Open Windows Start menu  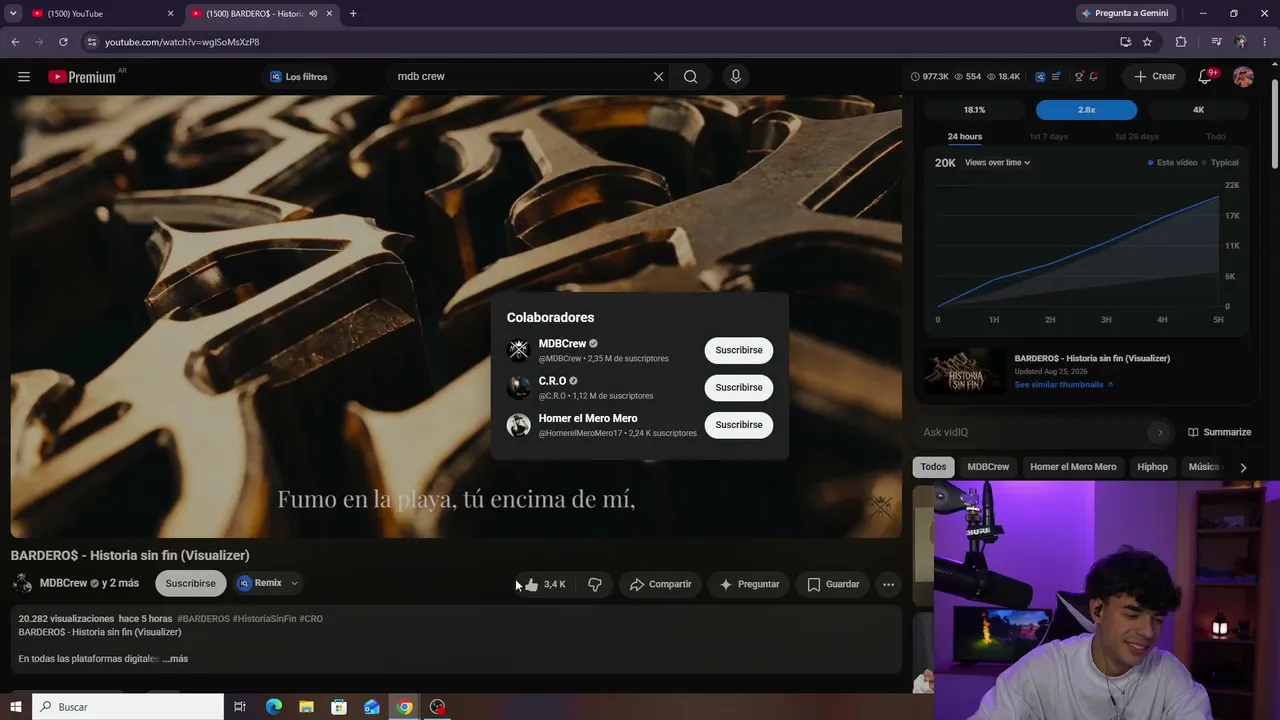(x=15, y=707)
